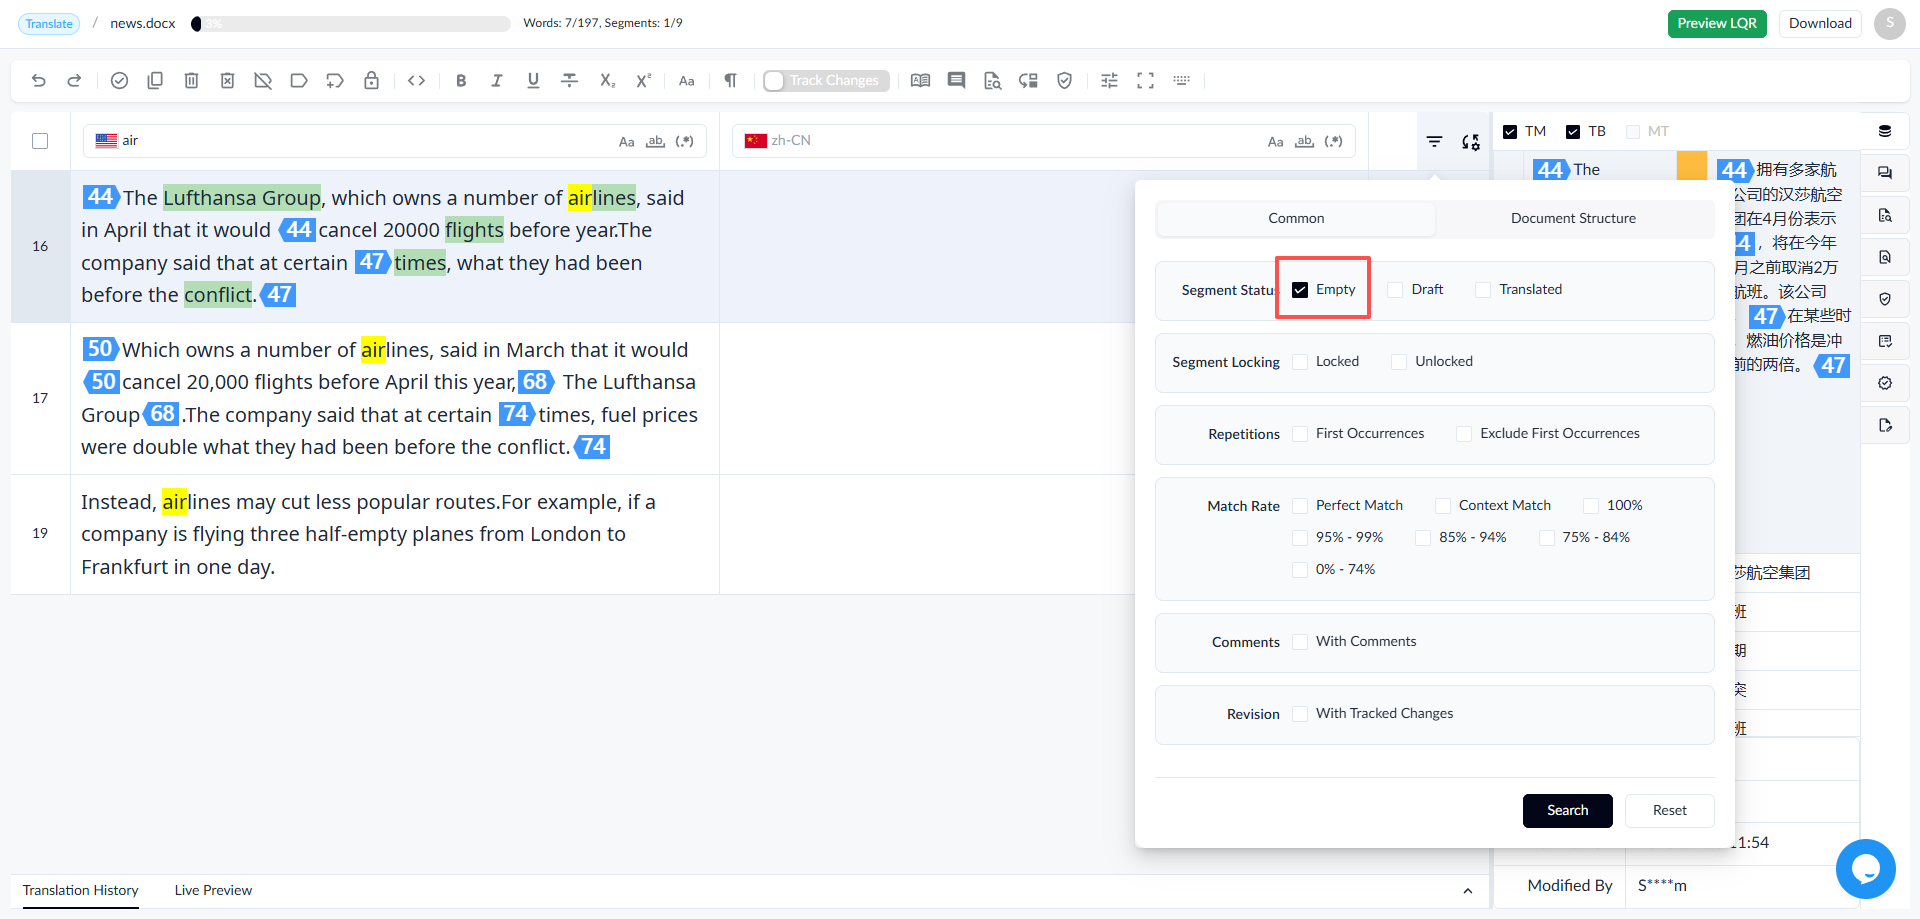This screenshot has height=919, width=1920.
Task: Expand the Translation History panel
Action: 1467,891
